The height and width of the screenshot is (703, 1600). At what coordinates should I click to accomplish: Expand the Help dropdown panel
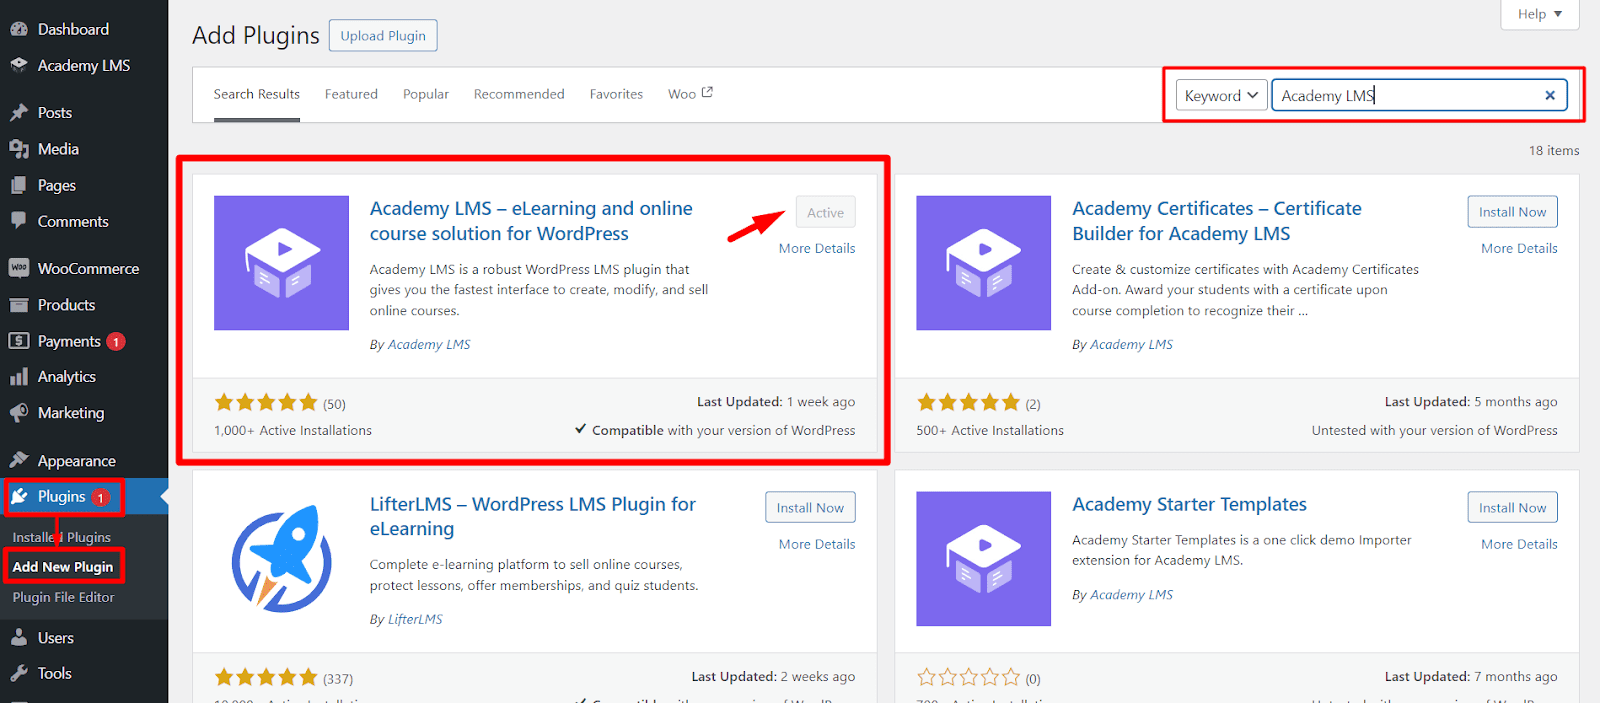point(1539,14)
